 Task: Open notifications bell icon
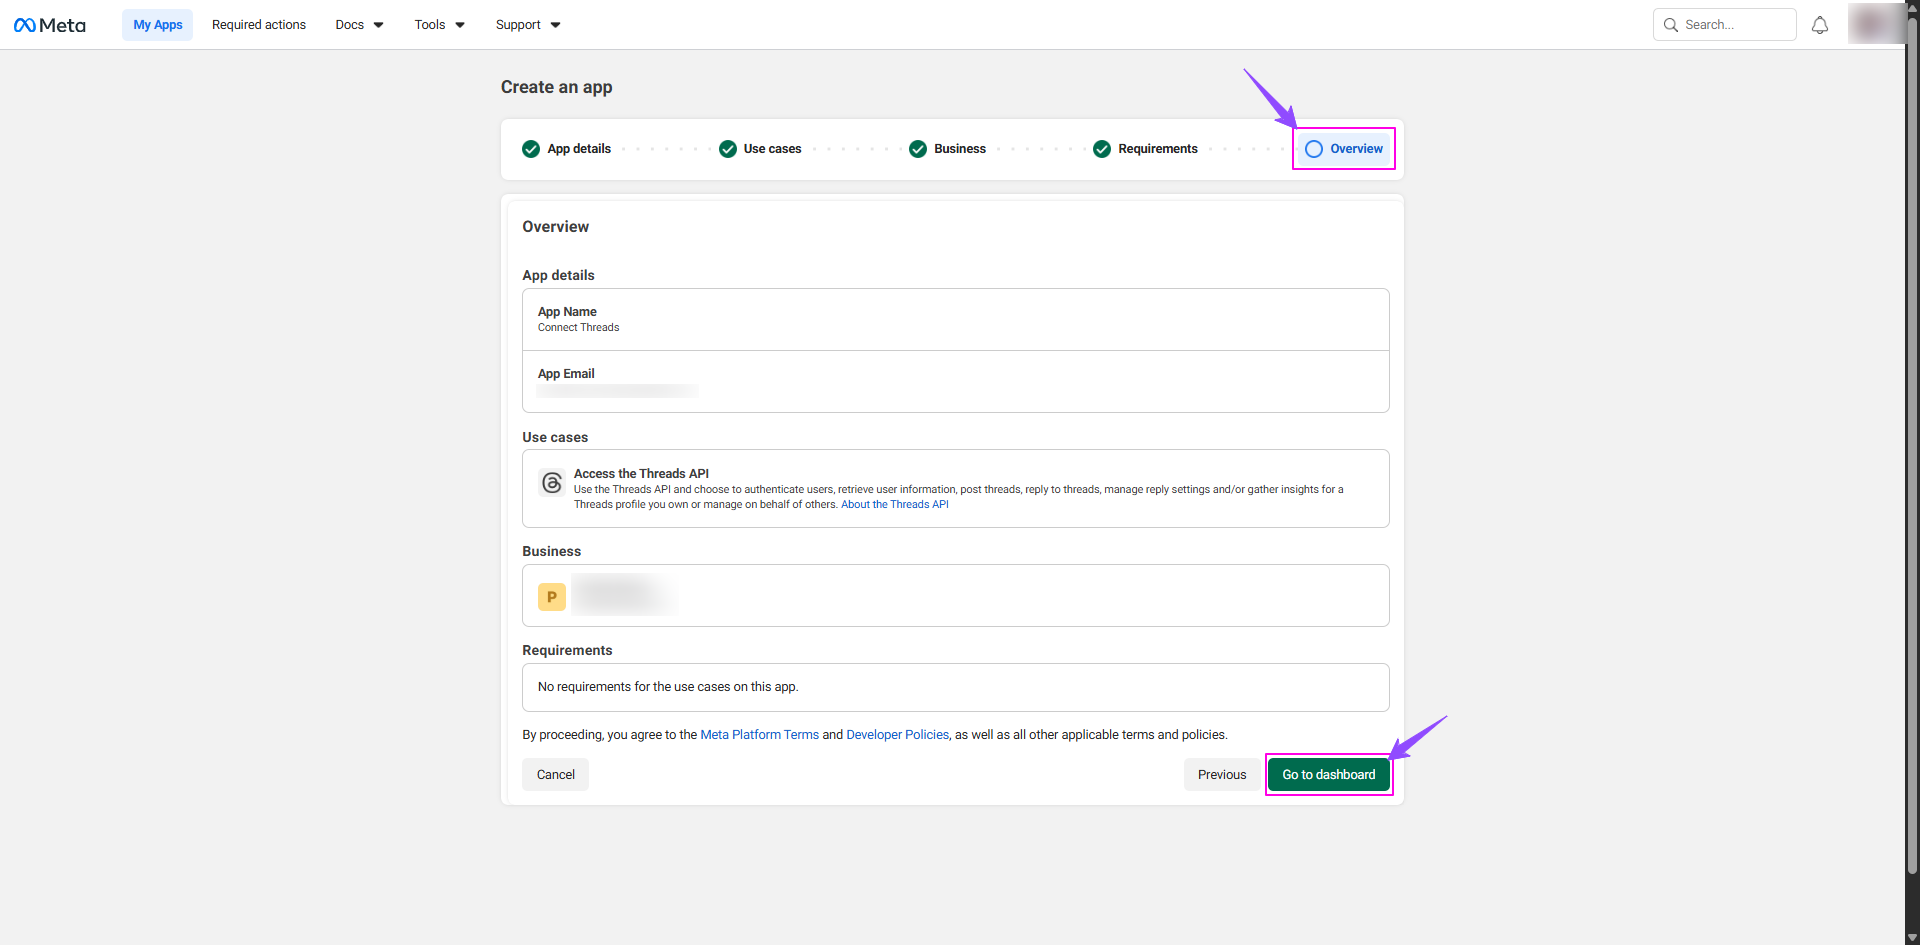pos(1820,25)
